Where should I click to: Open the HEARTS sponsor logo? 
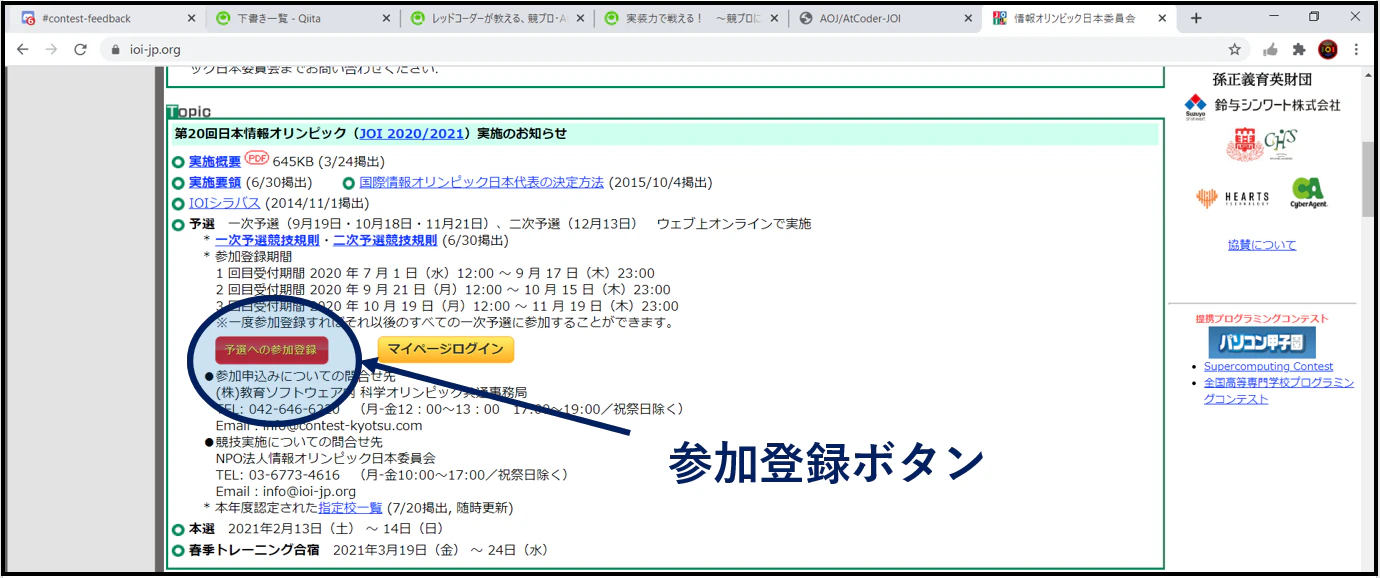pyautogui.click(x=1232, y=198)
